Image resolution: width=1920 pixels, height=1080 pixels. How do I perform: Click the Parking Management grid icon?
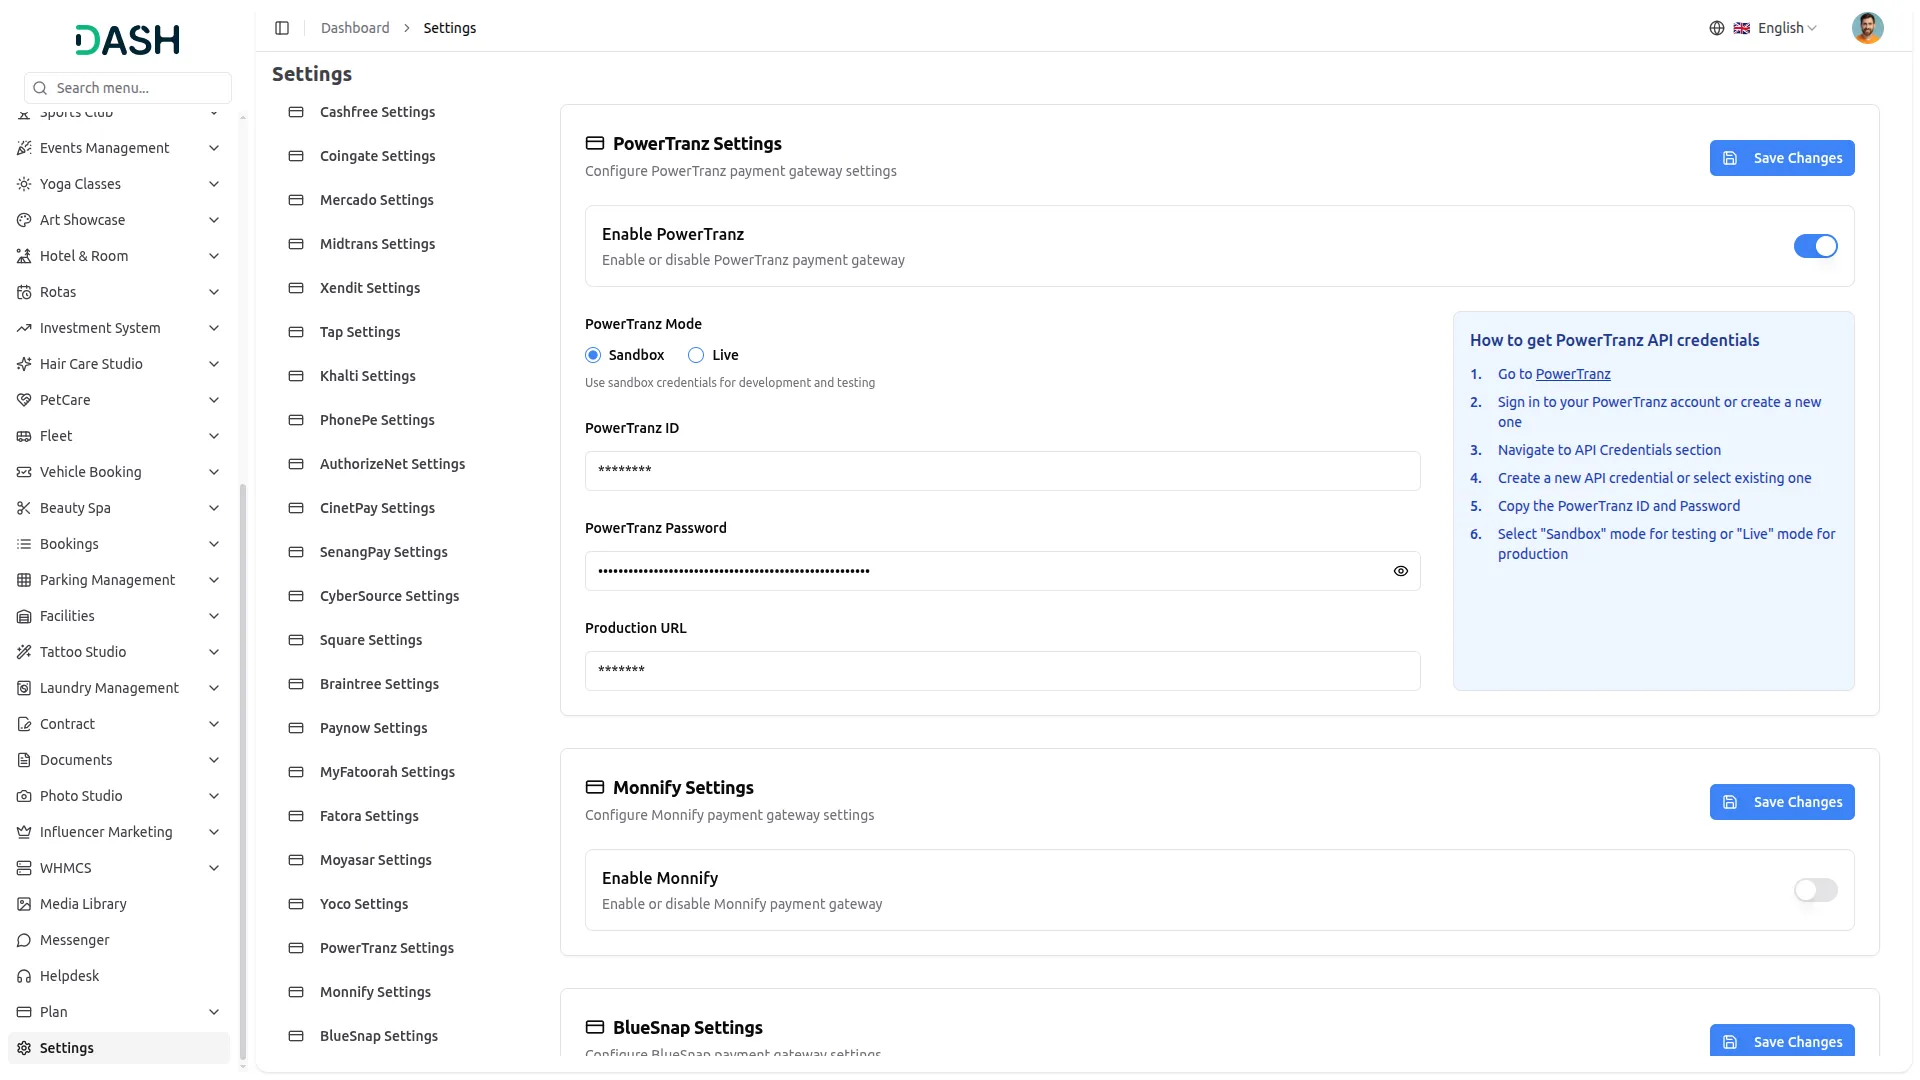[24, 580]
